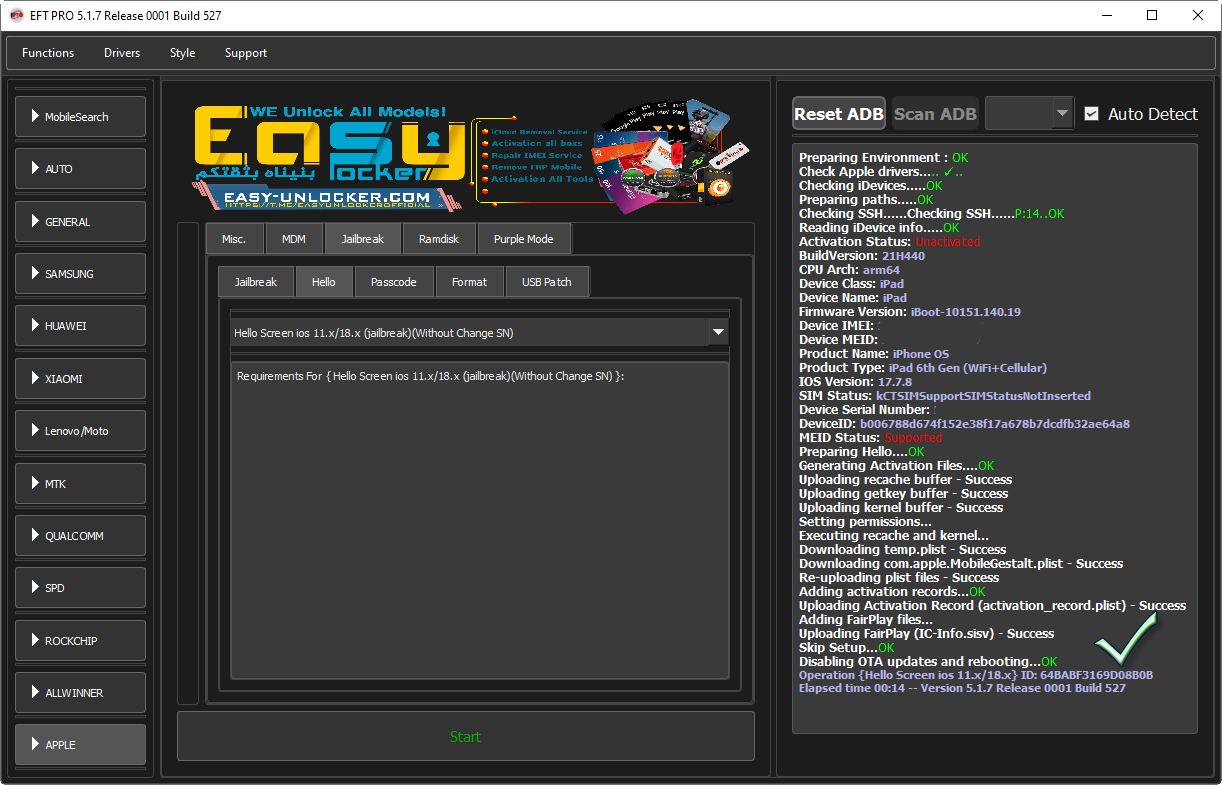Open the Hello Screen operation dropdown
1222x785 pixels.
[480, 332]
